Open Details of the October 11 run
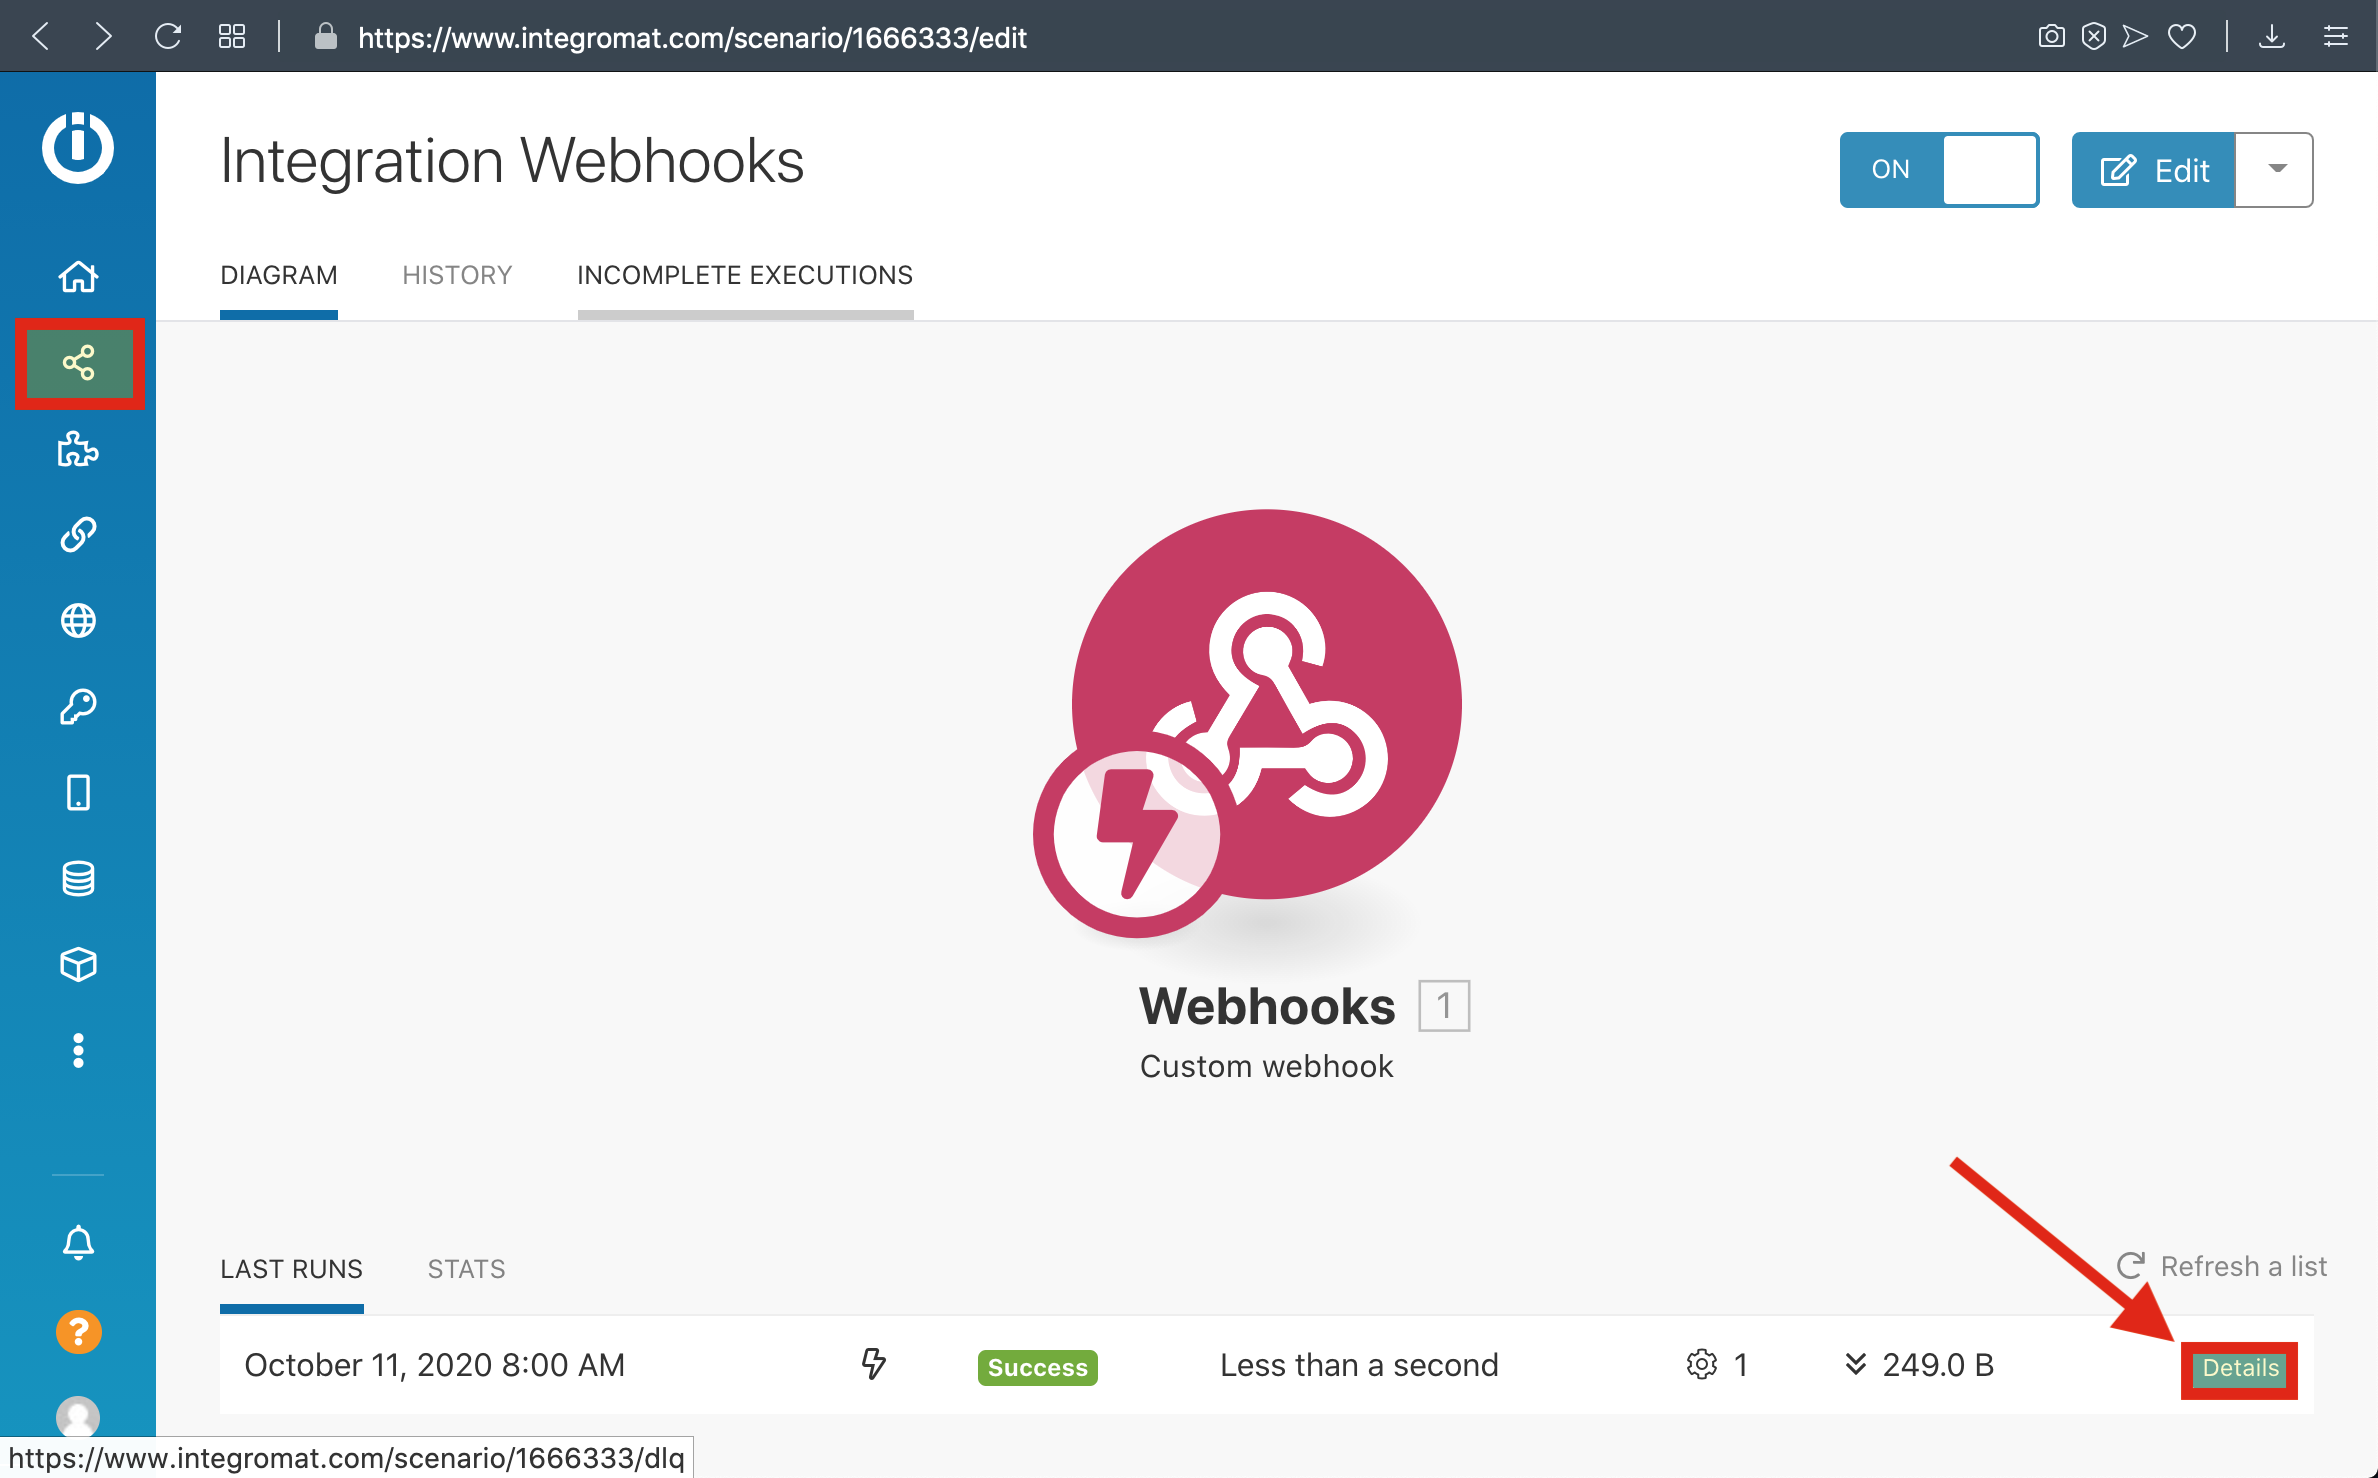This screenshot has height=1478, width=2378. click(2239, 1368)
